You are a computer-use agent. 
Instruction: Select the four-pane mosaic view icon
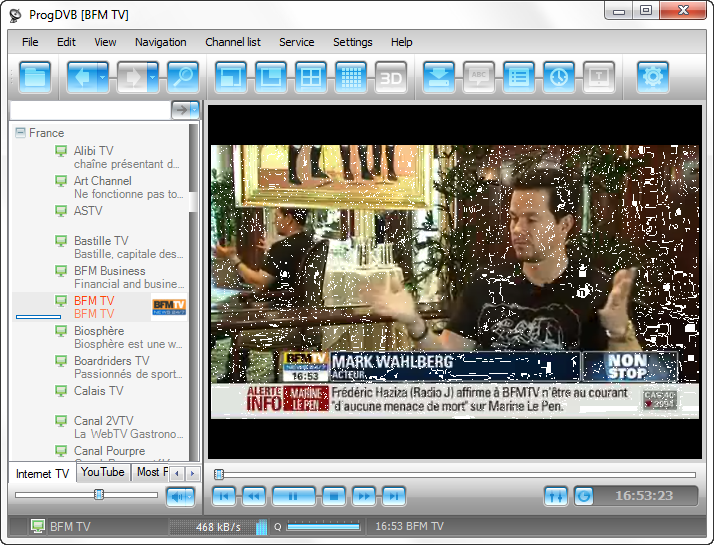click(x=311, y=77)
